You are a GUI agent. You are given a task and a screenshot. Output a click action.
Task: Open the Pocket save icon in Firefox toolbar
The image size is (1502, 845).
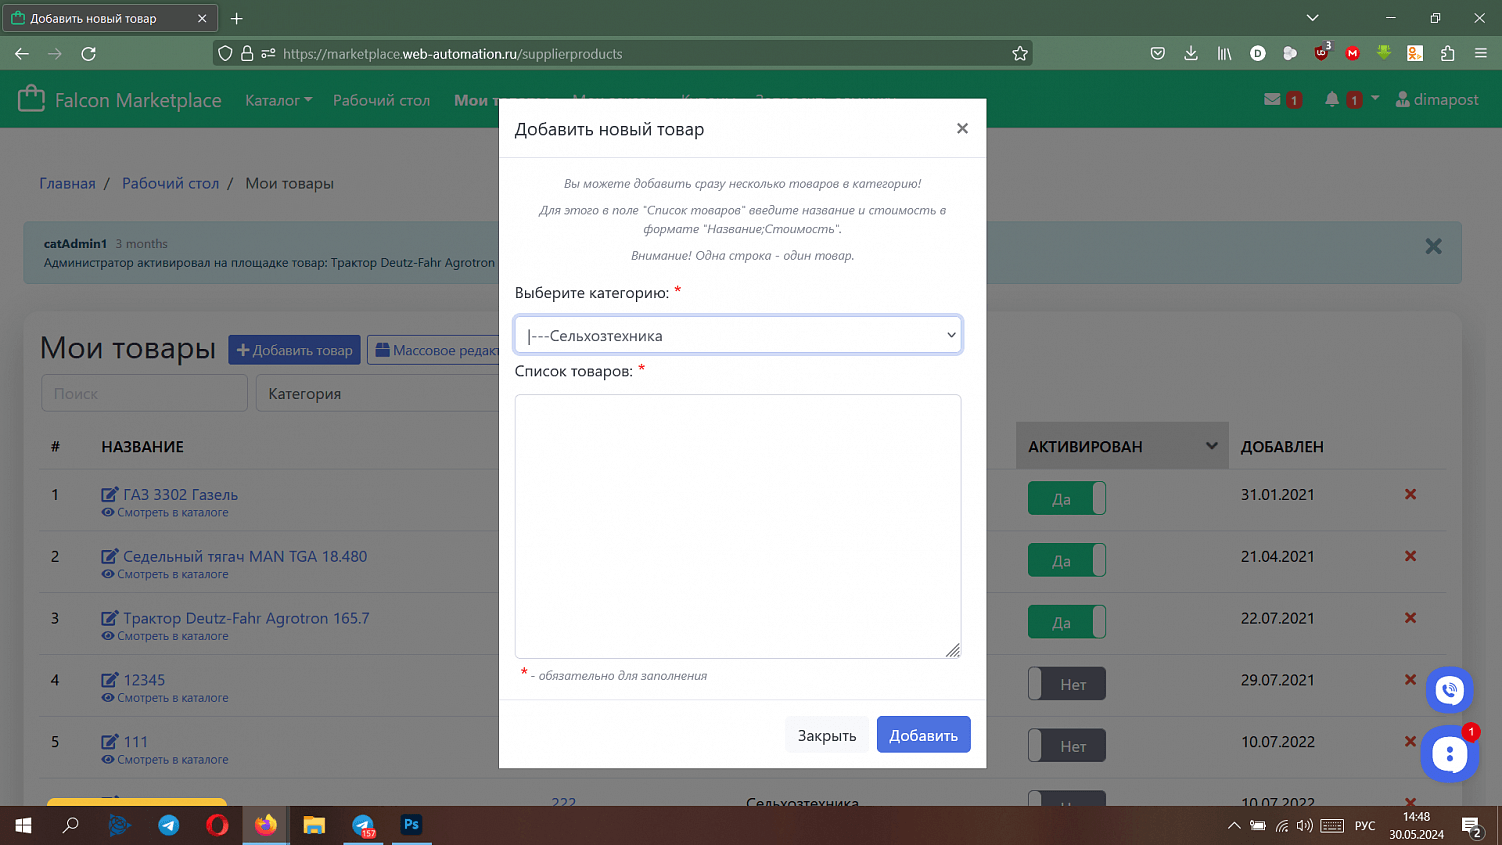1158,54
